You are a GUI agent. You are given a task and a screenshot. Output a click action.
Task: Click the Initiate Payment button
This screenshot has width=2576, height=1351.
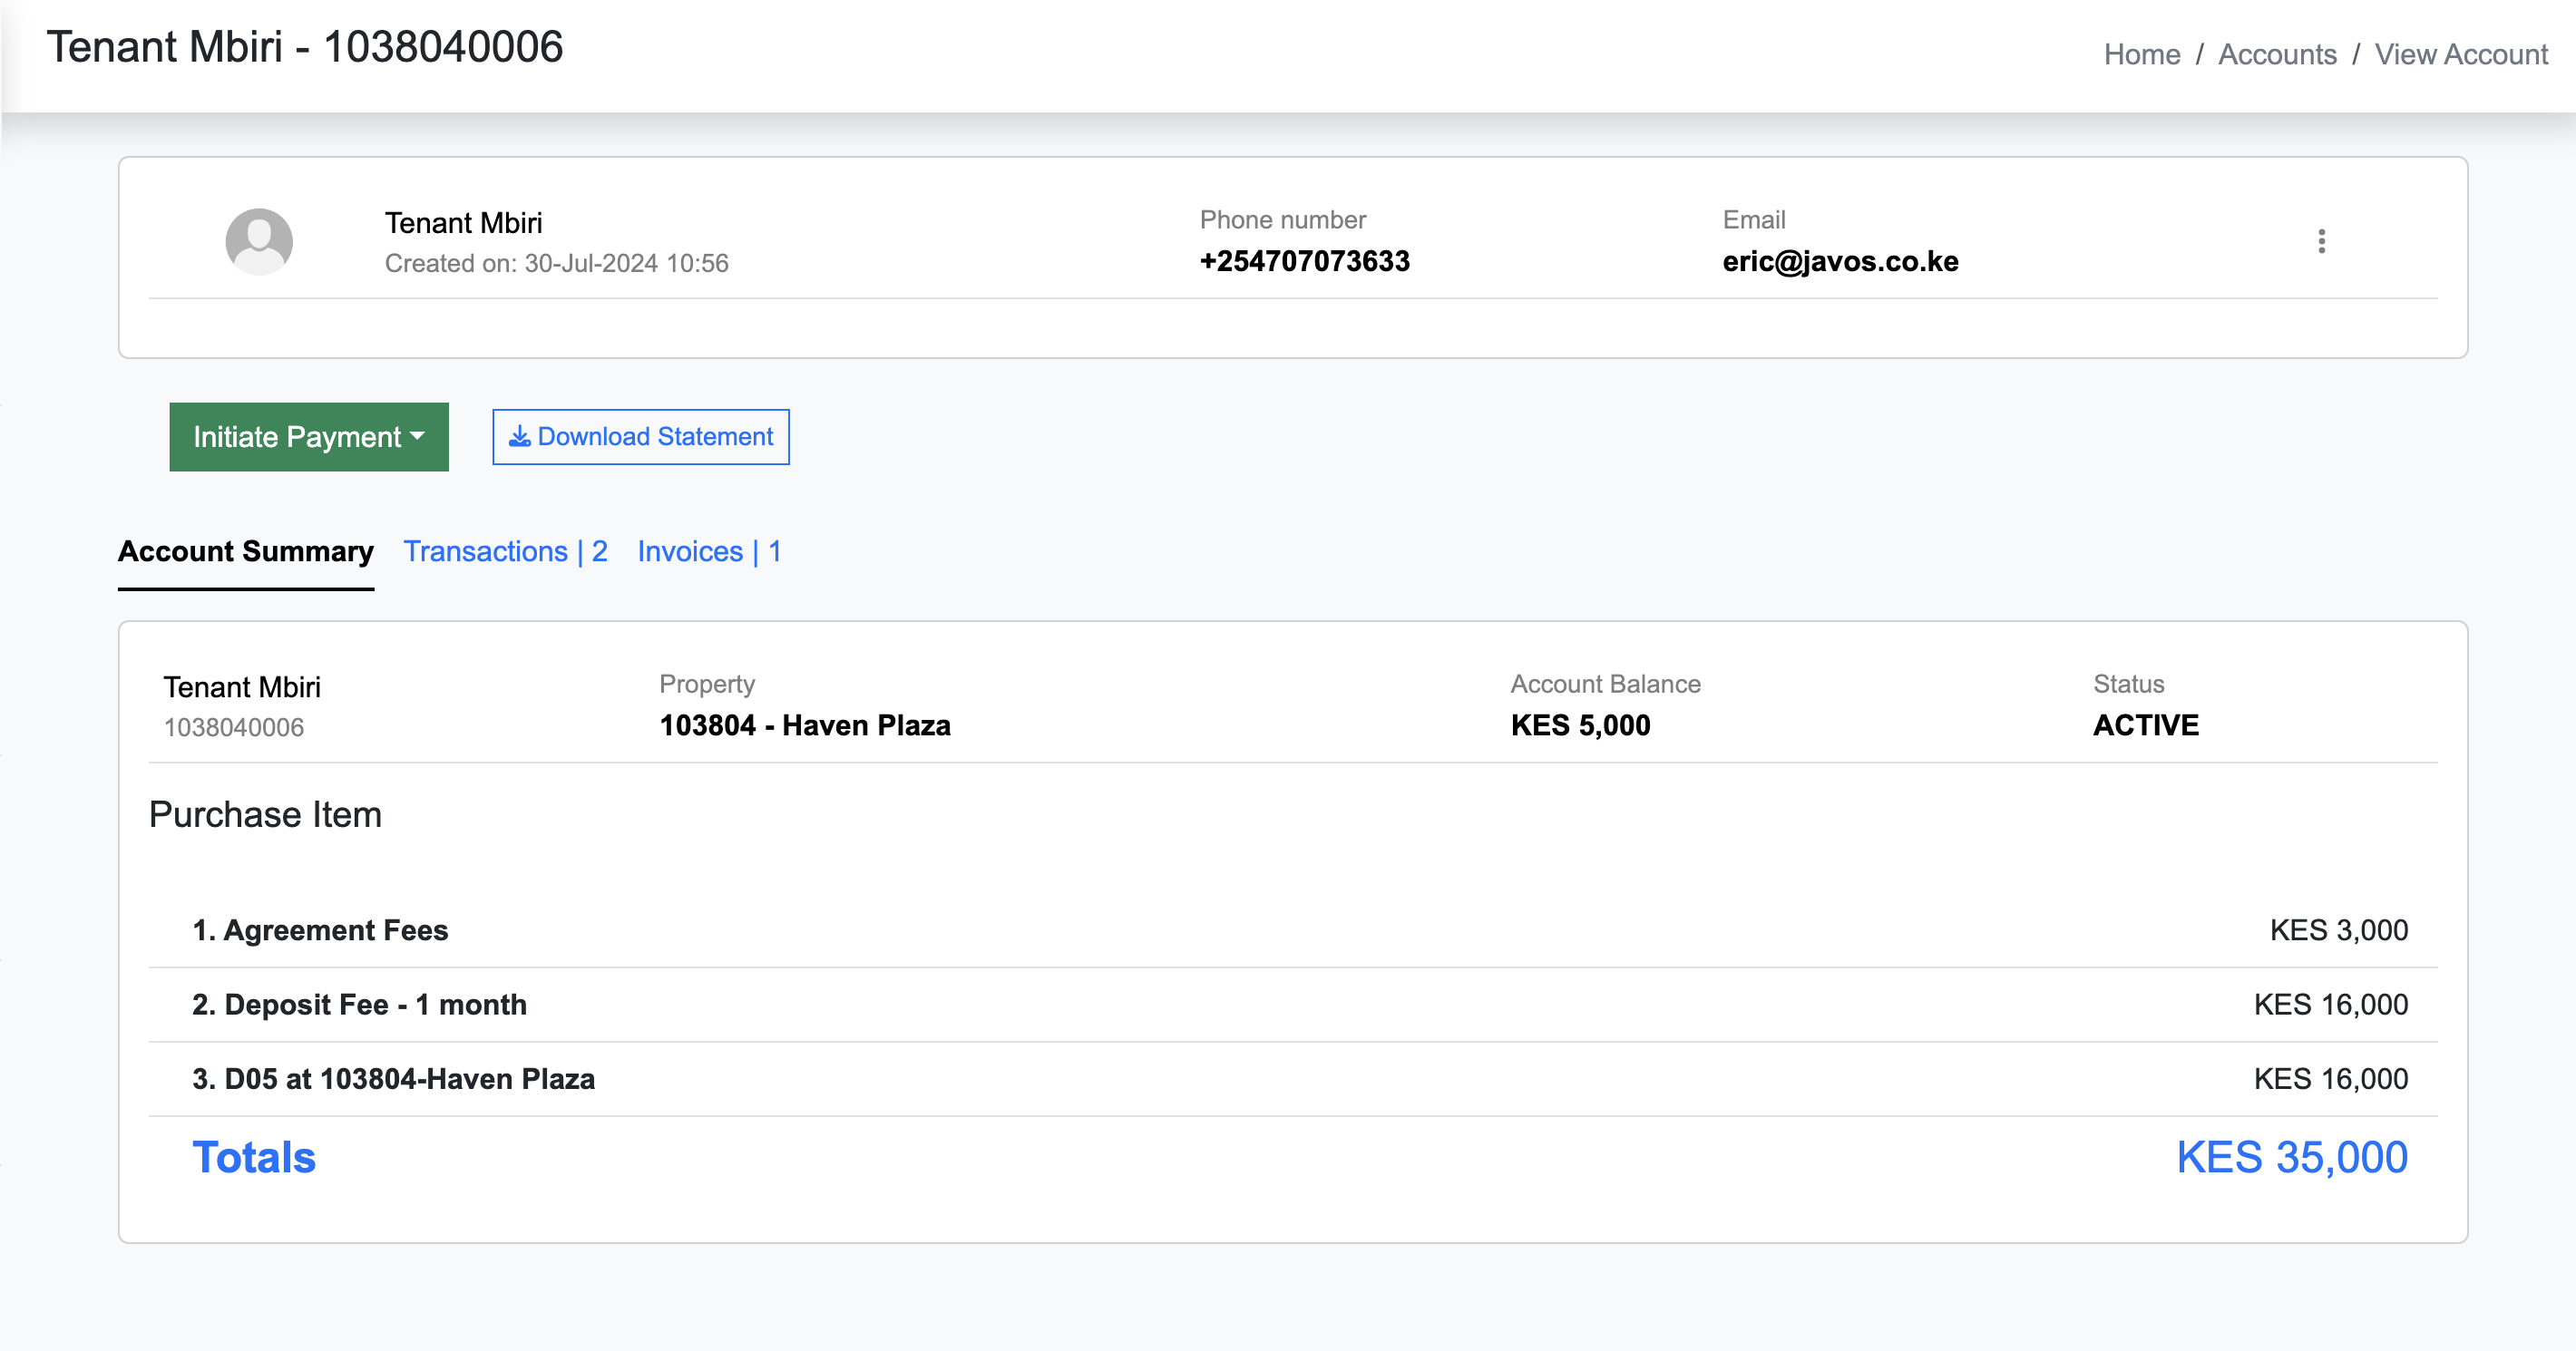[308, 436]
